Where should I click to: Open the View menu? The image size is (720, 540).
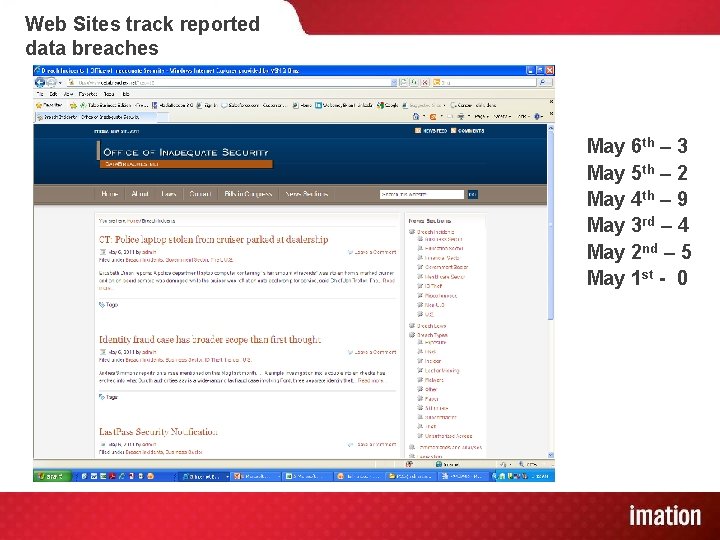coord(68,94)
